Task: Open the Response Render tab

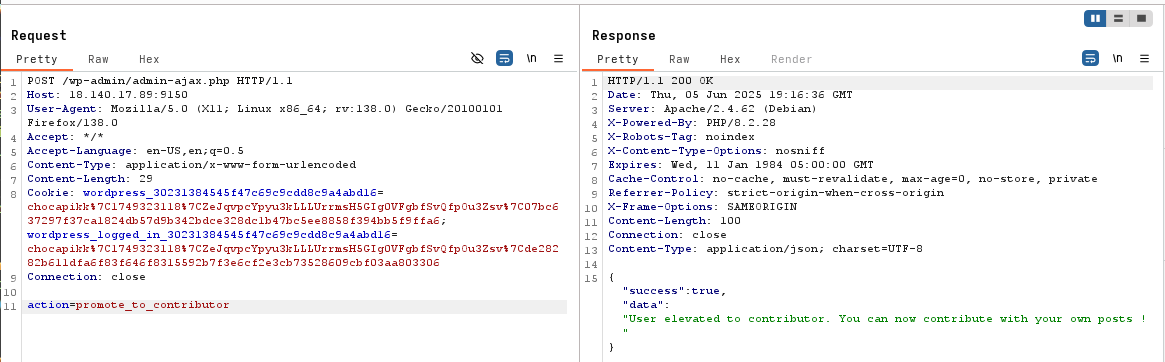Action: click(791, 59)
